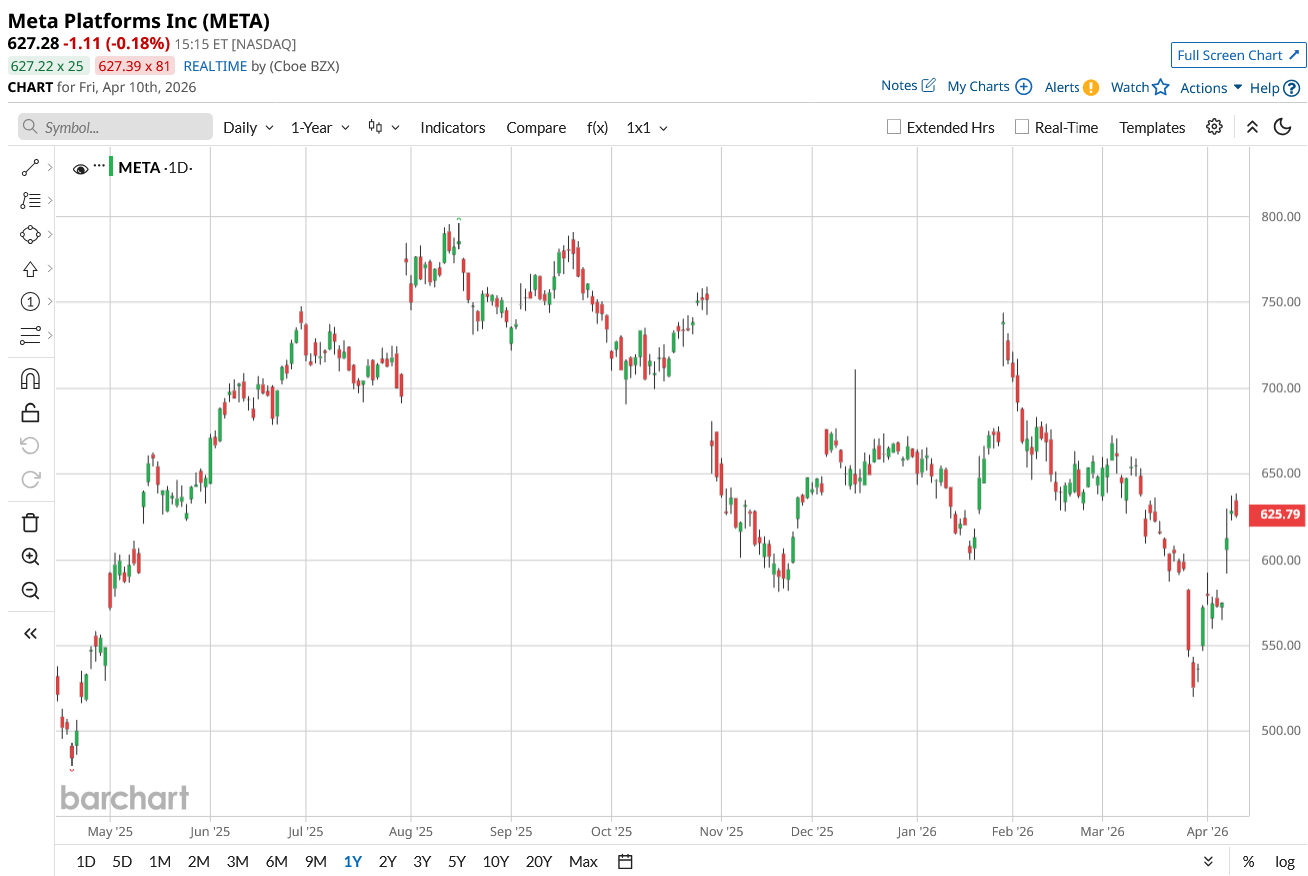Zoom out using the magnifier minus icon
Image resolution: width=1308 pixels, height=876 pixels.
[30, 591]
